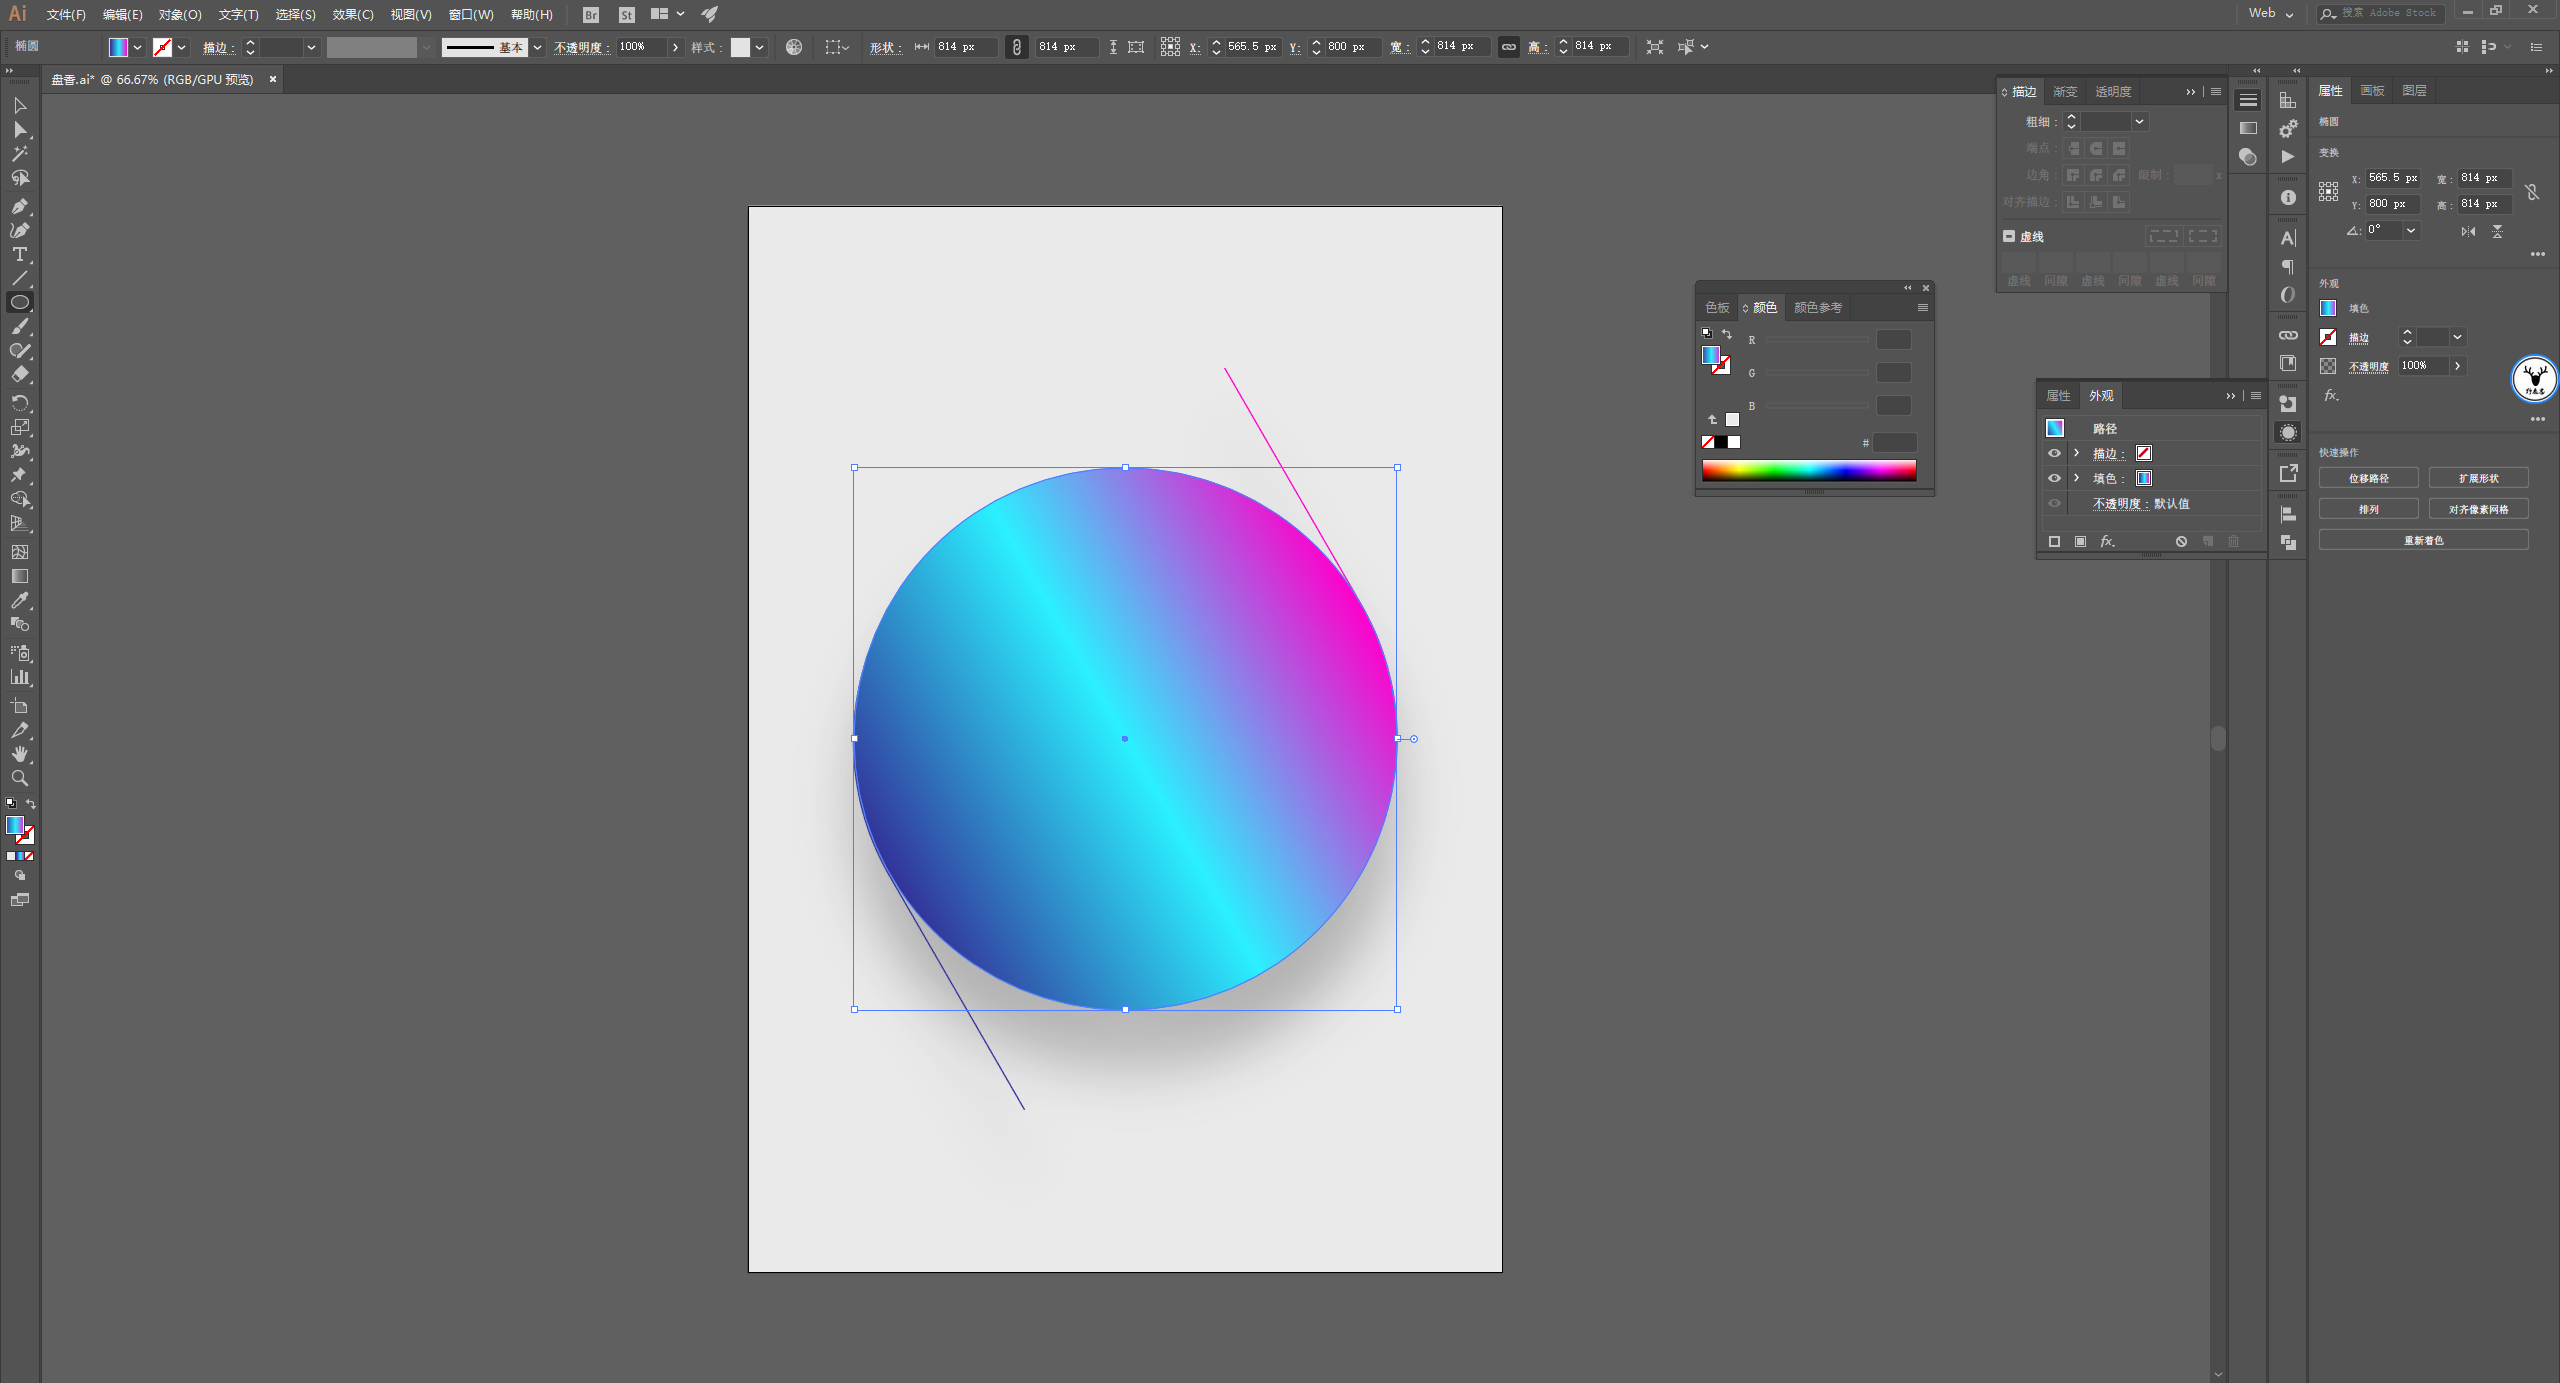
Task: Select the Hand tool
Action: point(19,754)
